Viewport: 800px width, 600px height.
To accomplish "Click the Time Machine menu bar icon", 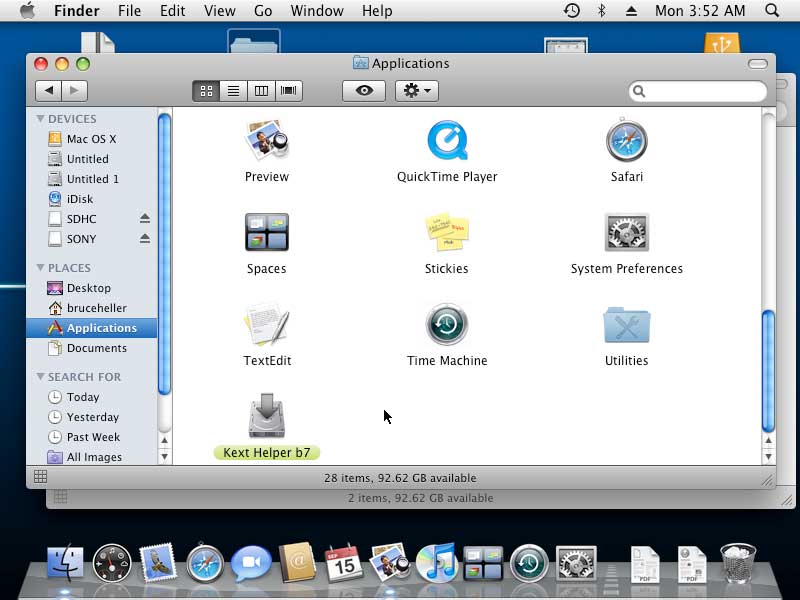I will pos(571,10).
